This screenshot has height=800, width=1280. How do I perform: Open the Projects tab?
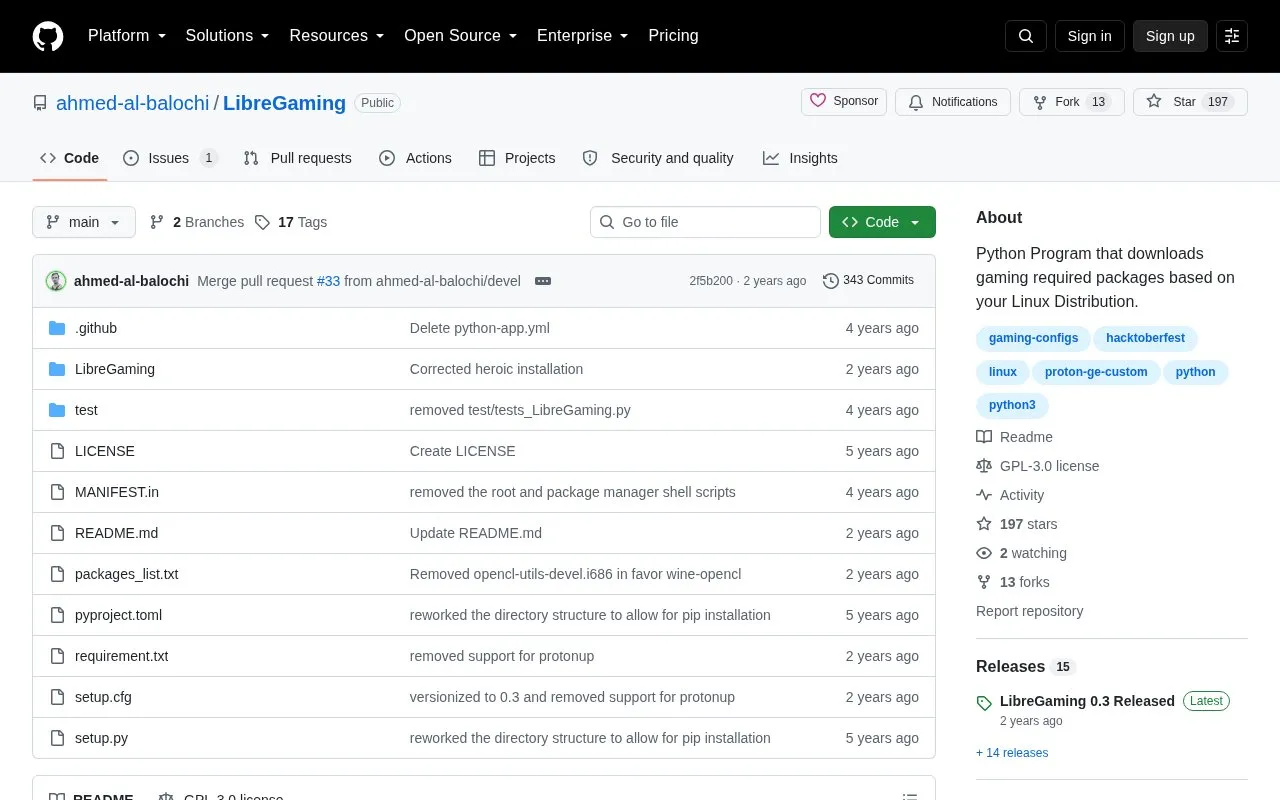pos(517,158)
